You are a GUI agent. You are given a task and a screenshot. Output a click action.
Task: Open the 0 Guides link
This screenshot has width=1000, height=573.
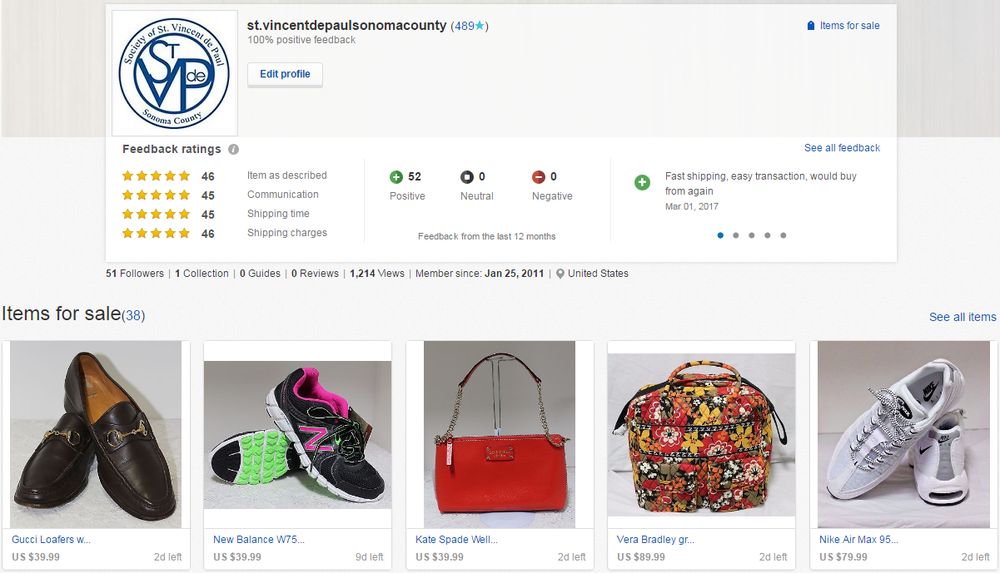pyautogui.click(x=260, y=273)
